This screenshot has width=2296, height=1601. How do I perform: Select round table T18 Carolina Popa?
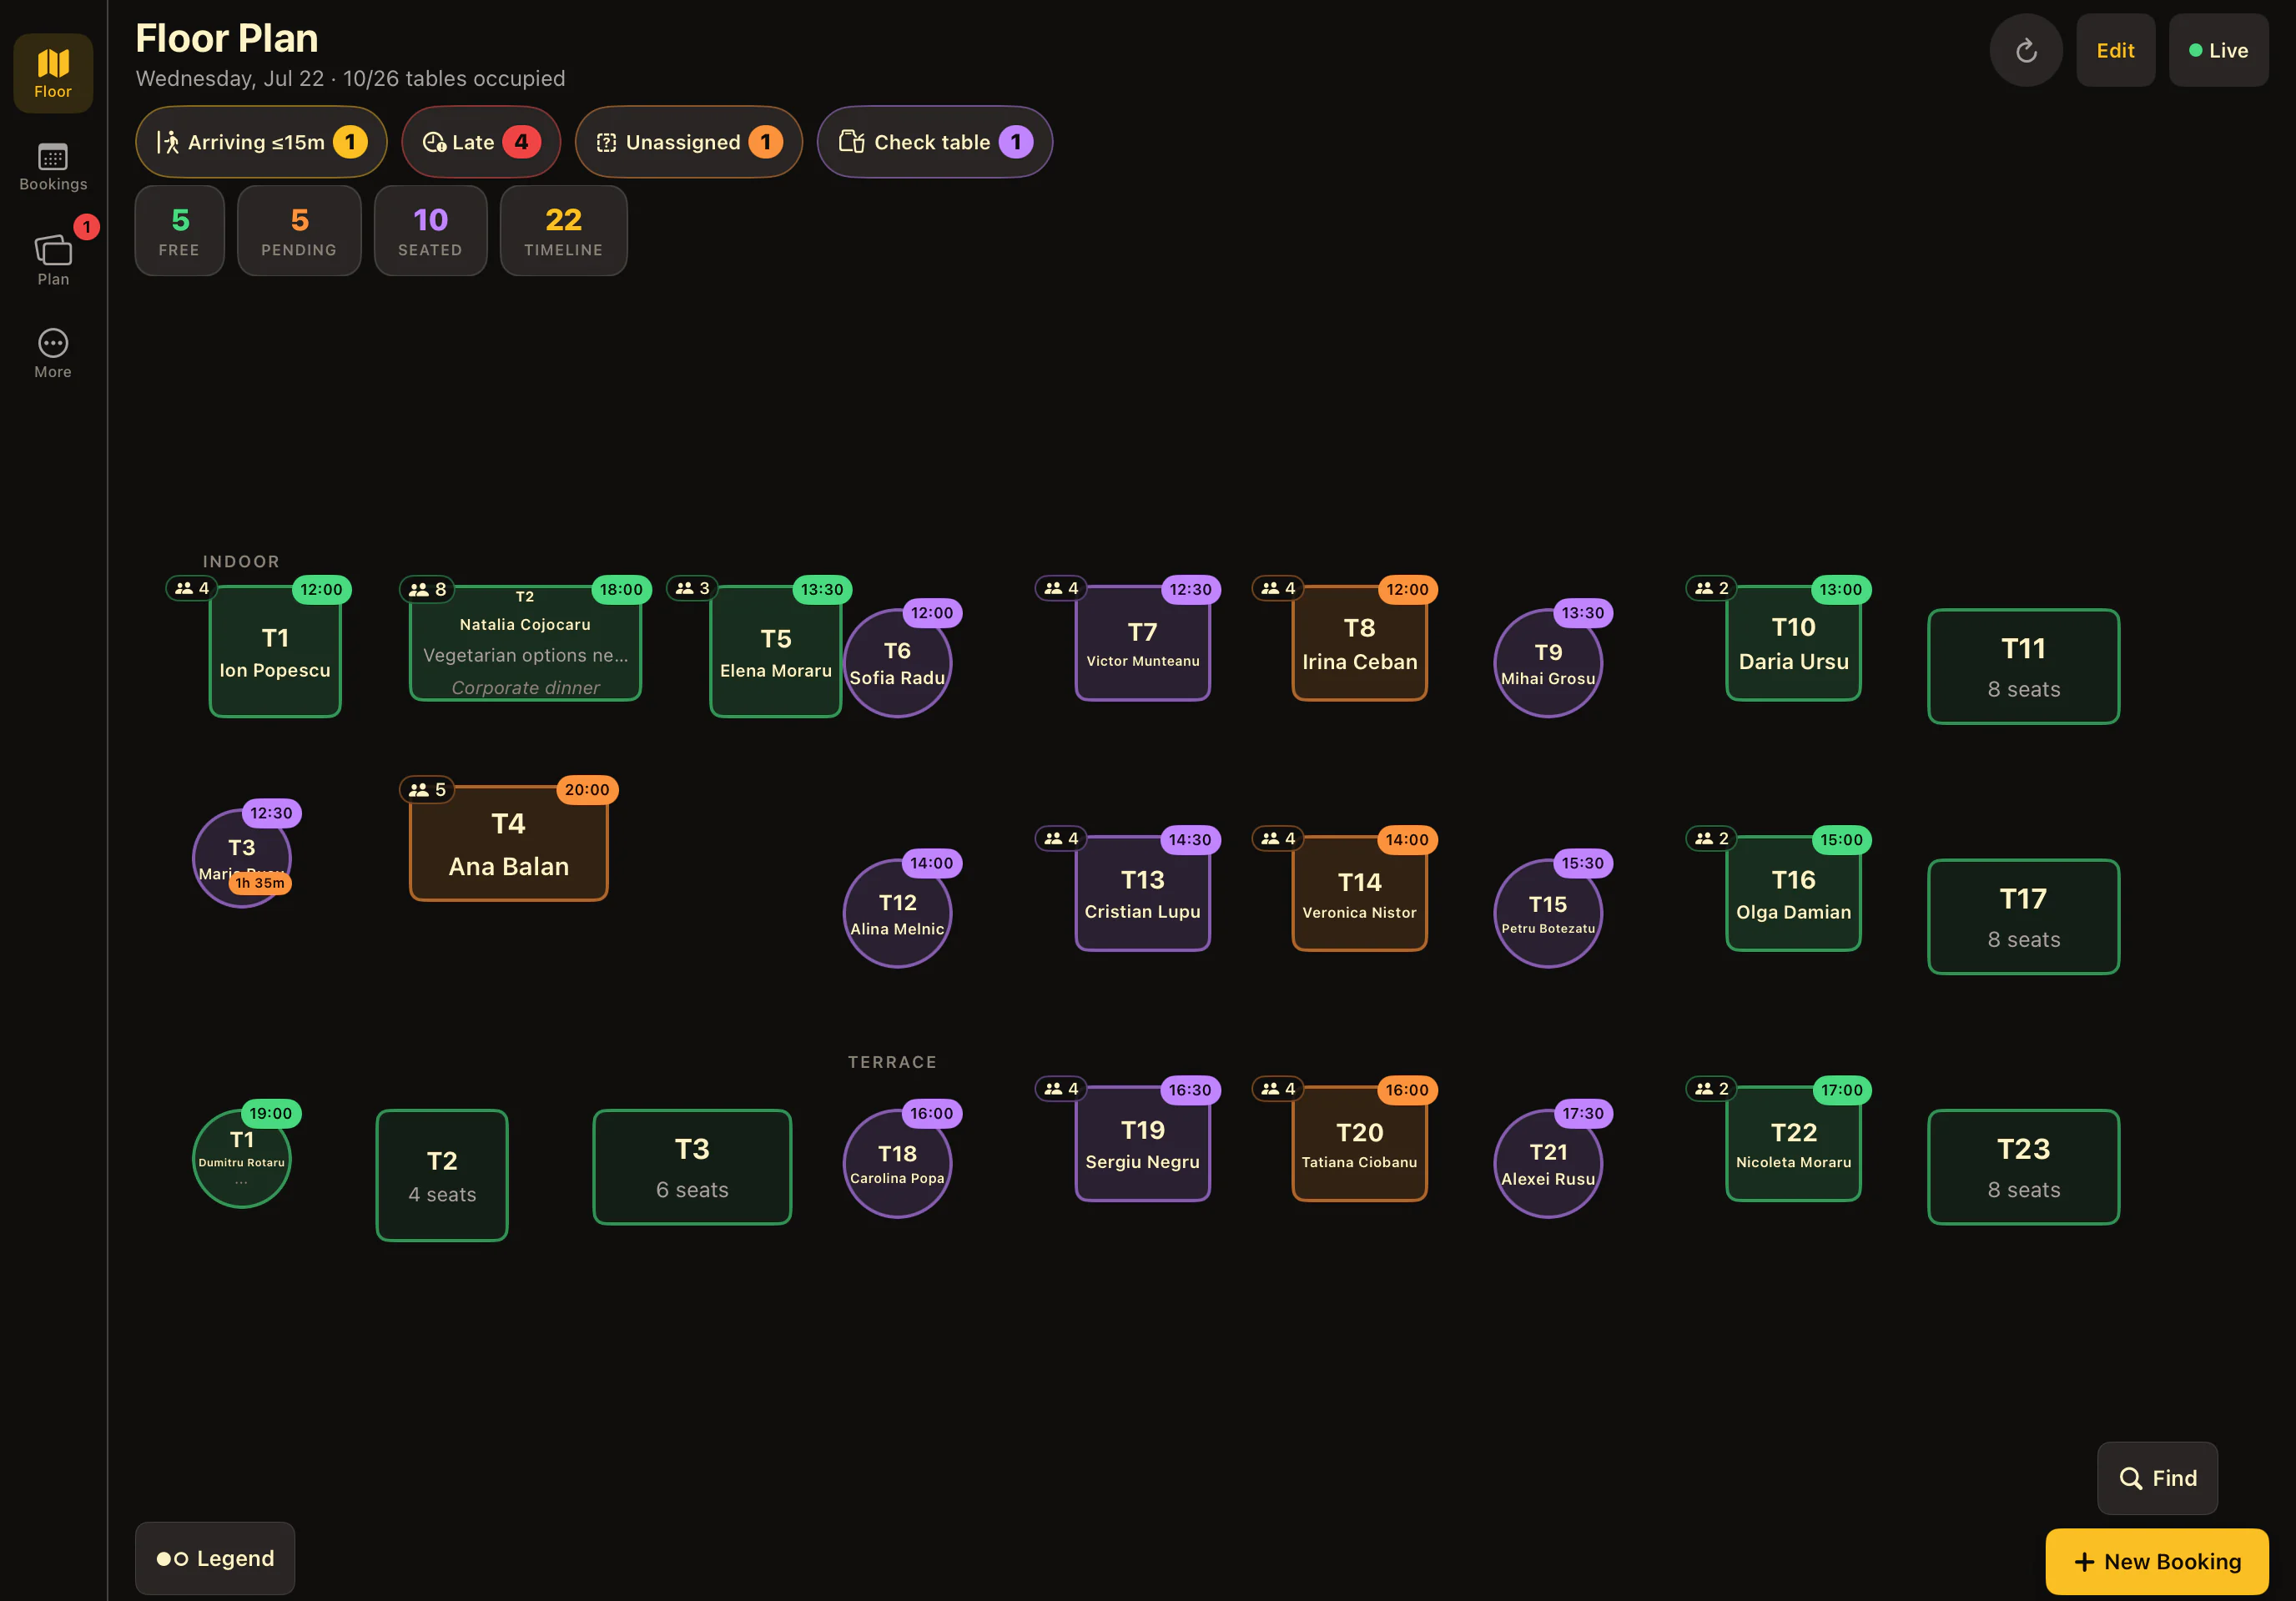pyautogui.click(x=897, y=1164)
